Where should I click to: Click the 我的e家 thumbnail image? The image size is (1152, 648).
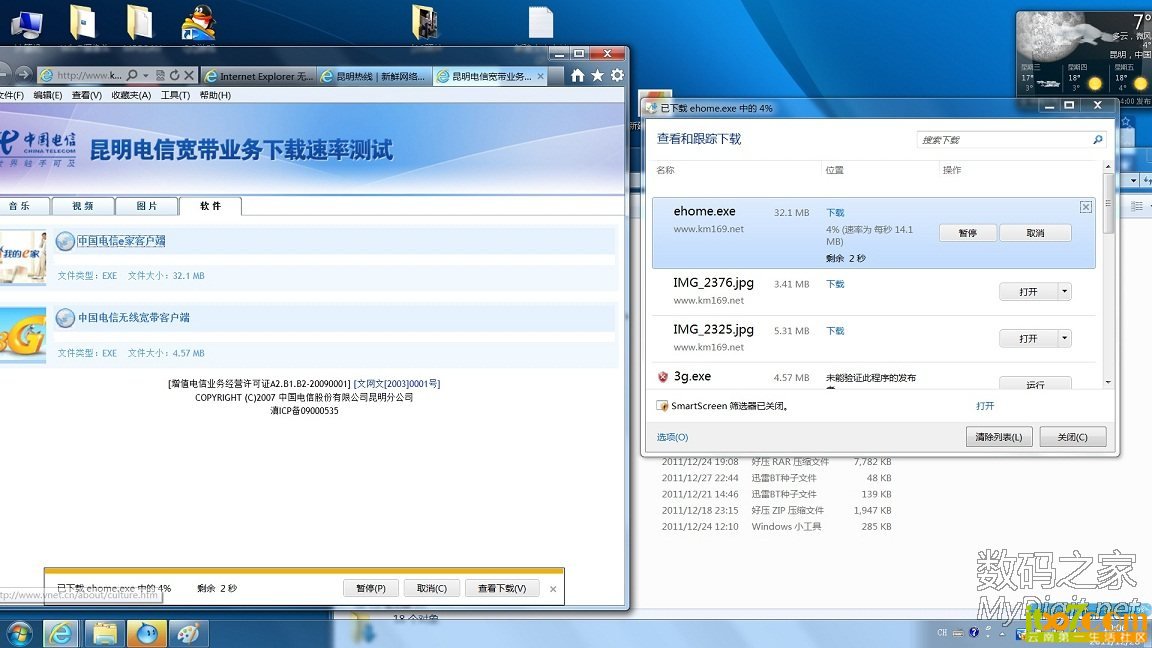(x=23, y=257)
